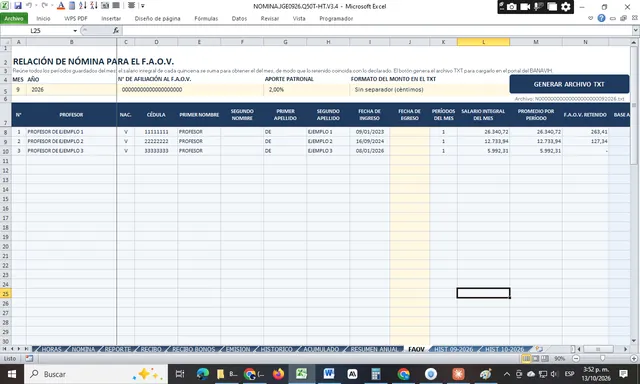Click the insert new worksheet icon

tap(539, 349)
